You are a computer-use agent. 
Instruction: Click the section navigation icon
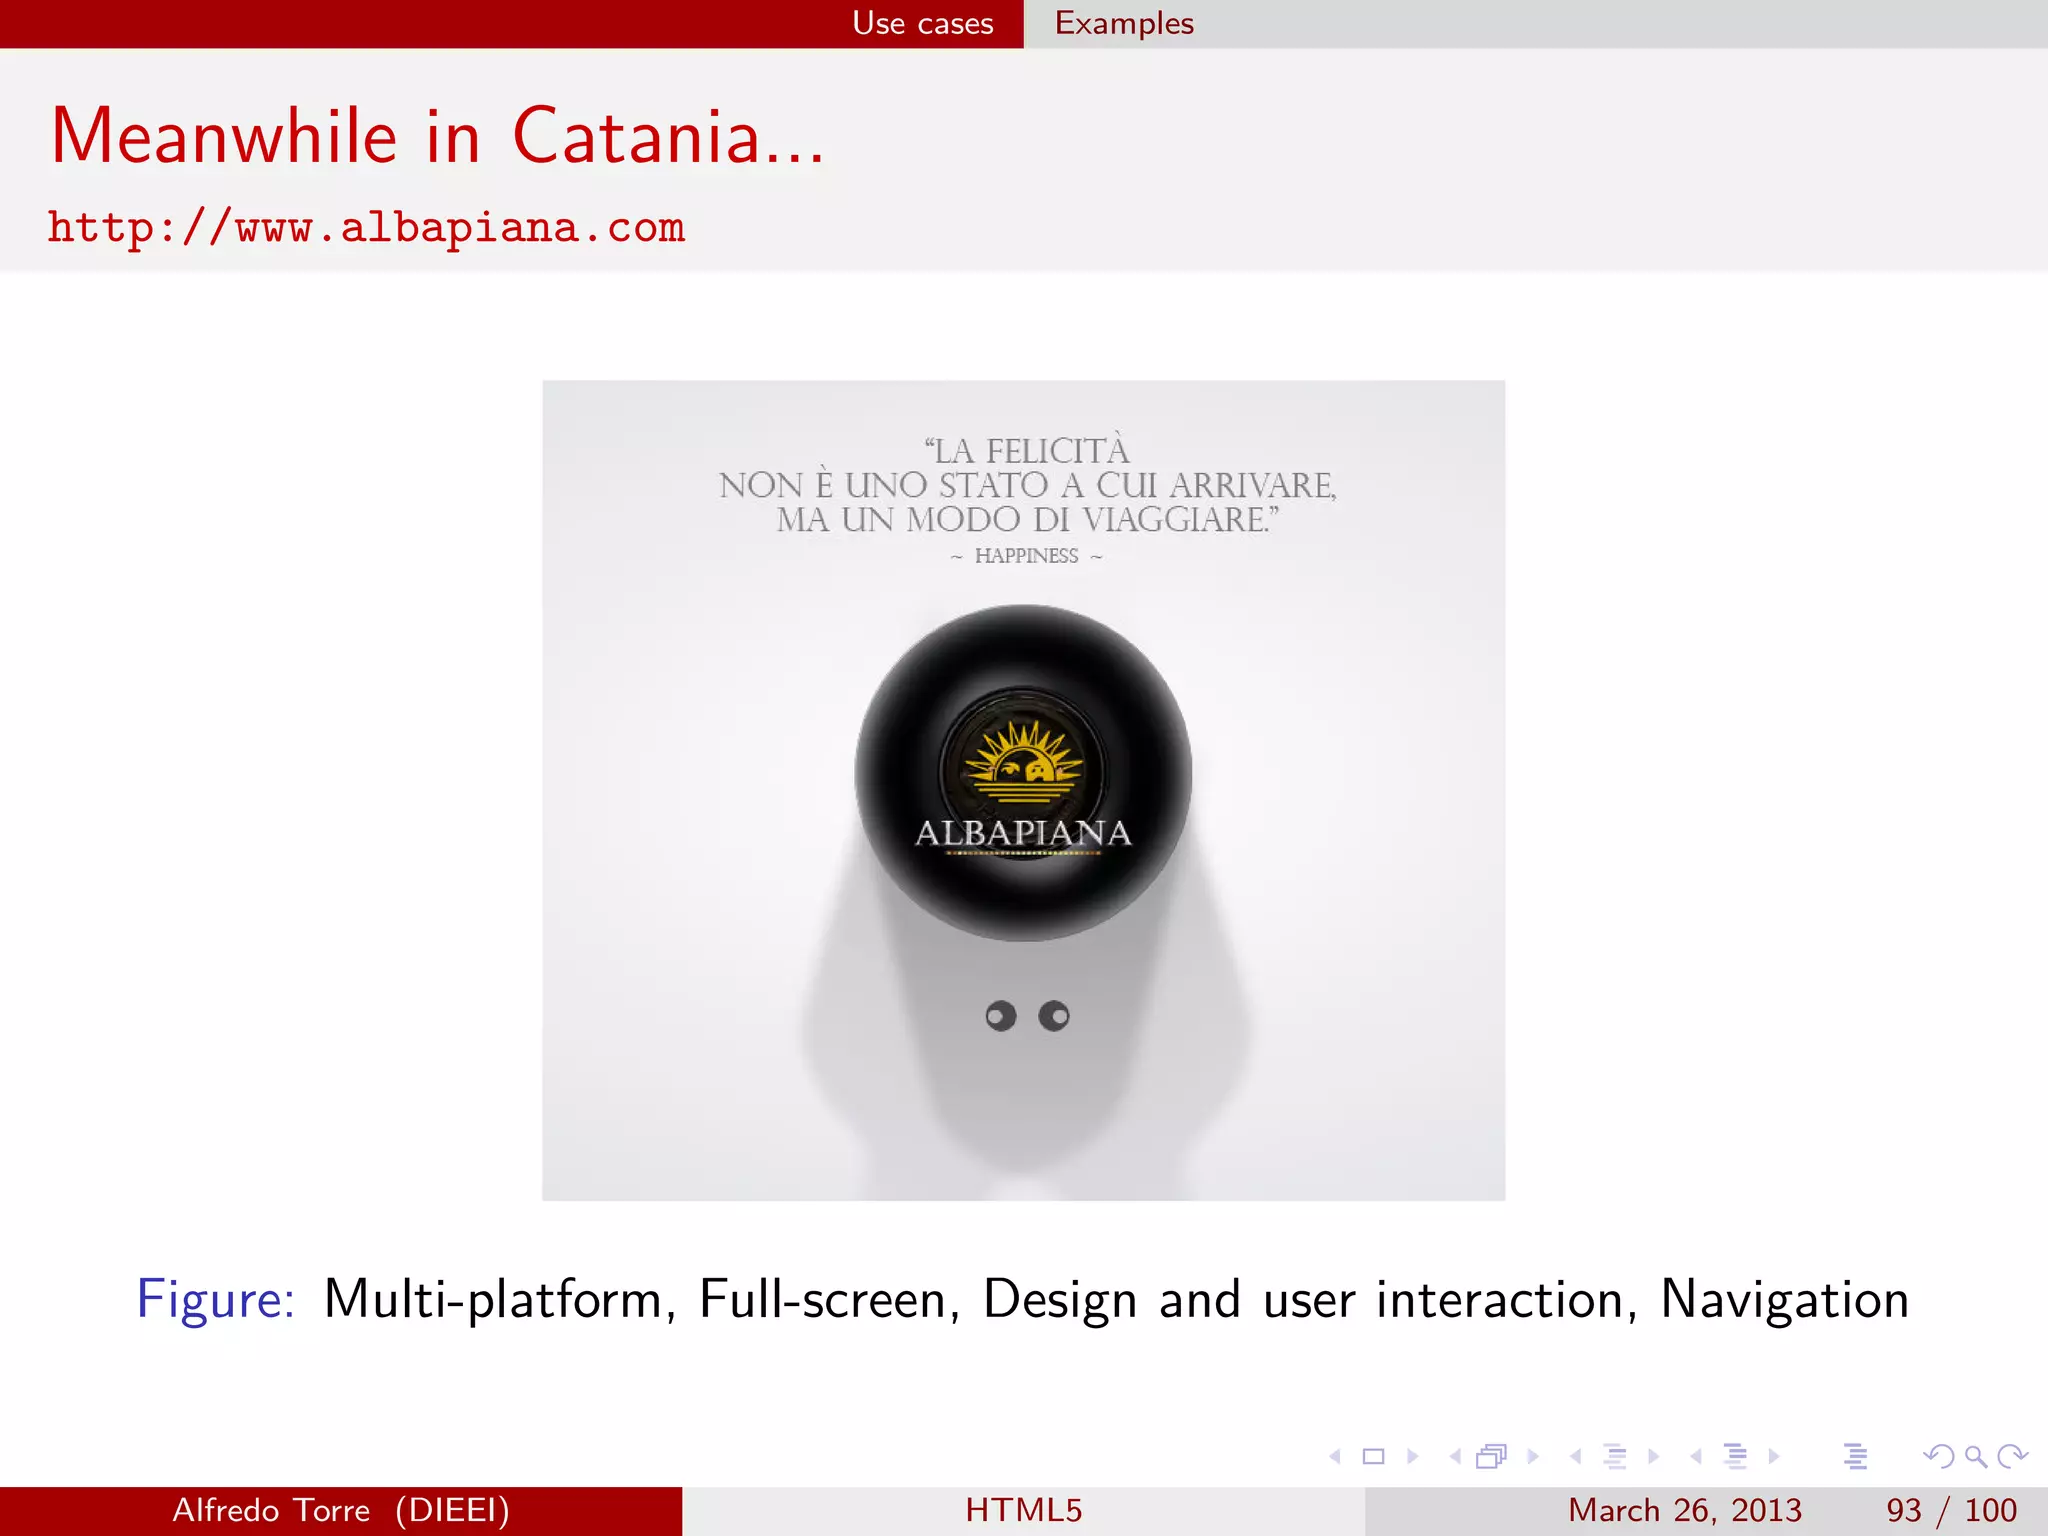pos(1736,1456)
